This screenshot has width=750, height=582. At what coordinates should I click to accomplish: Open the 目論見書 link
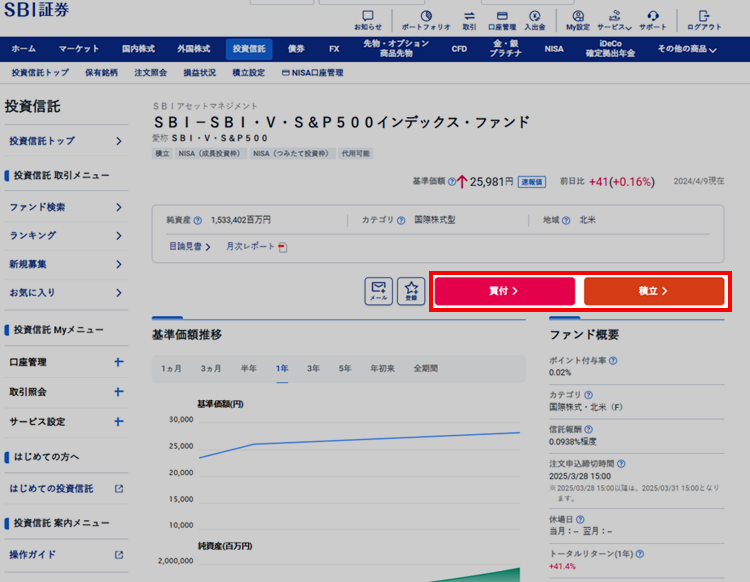(190, 247)
